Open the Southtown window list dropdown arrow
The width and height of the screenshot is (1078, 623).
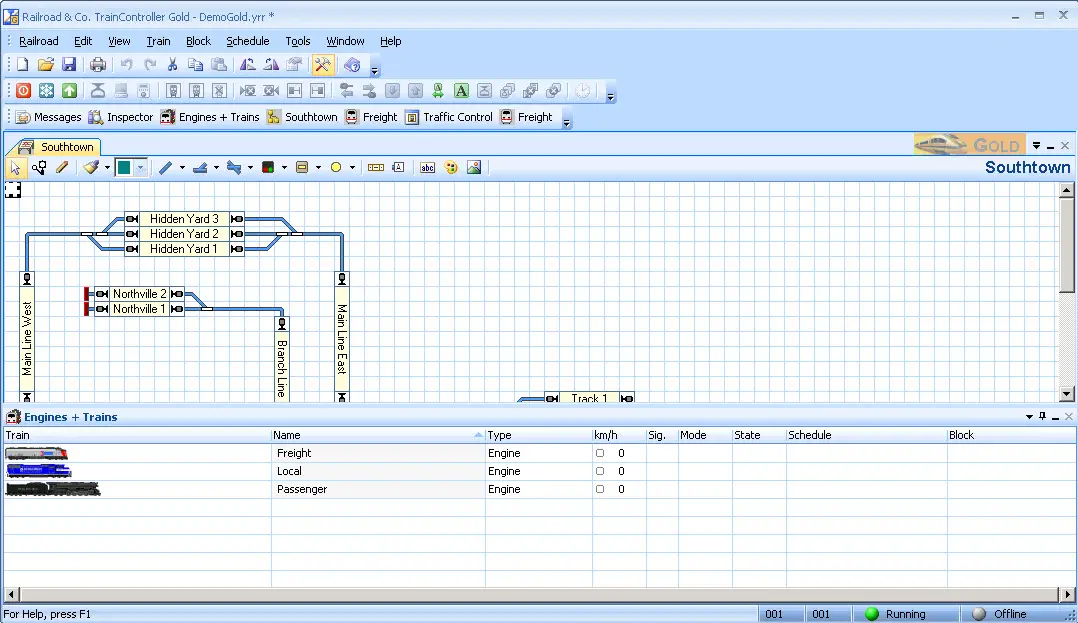point(1036,146)
